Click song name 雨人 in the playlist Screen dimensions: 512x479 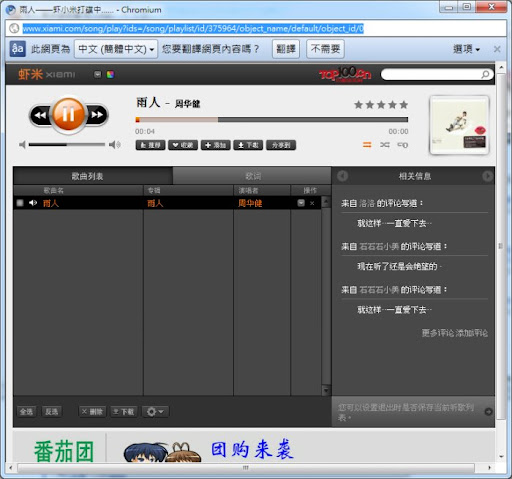pyautogui.click(x=51, y=203)
